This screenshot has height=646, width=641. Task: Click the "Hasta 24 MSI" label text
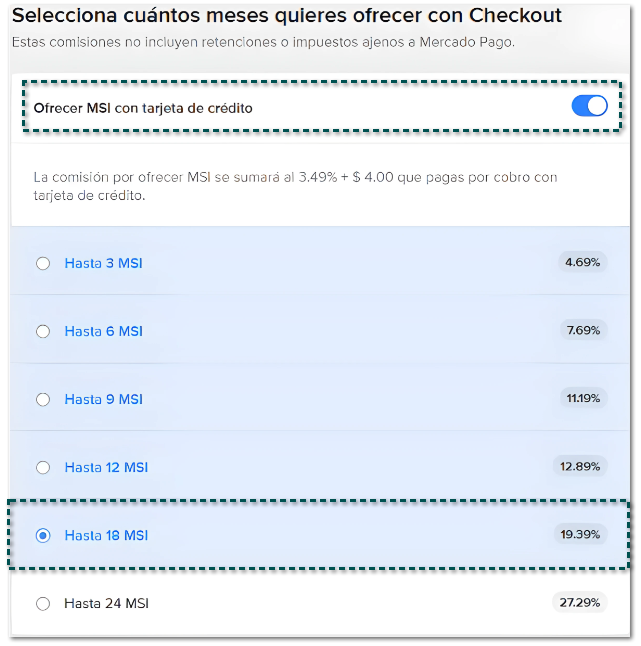(x=107, y=604)
